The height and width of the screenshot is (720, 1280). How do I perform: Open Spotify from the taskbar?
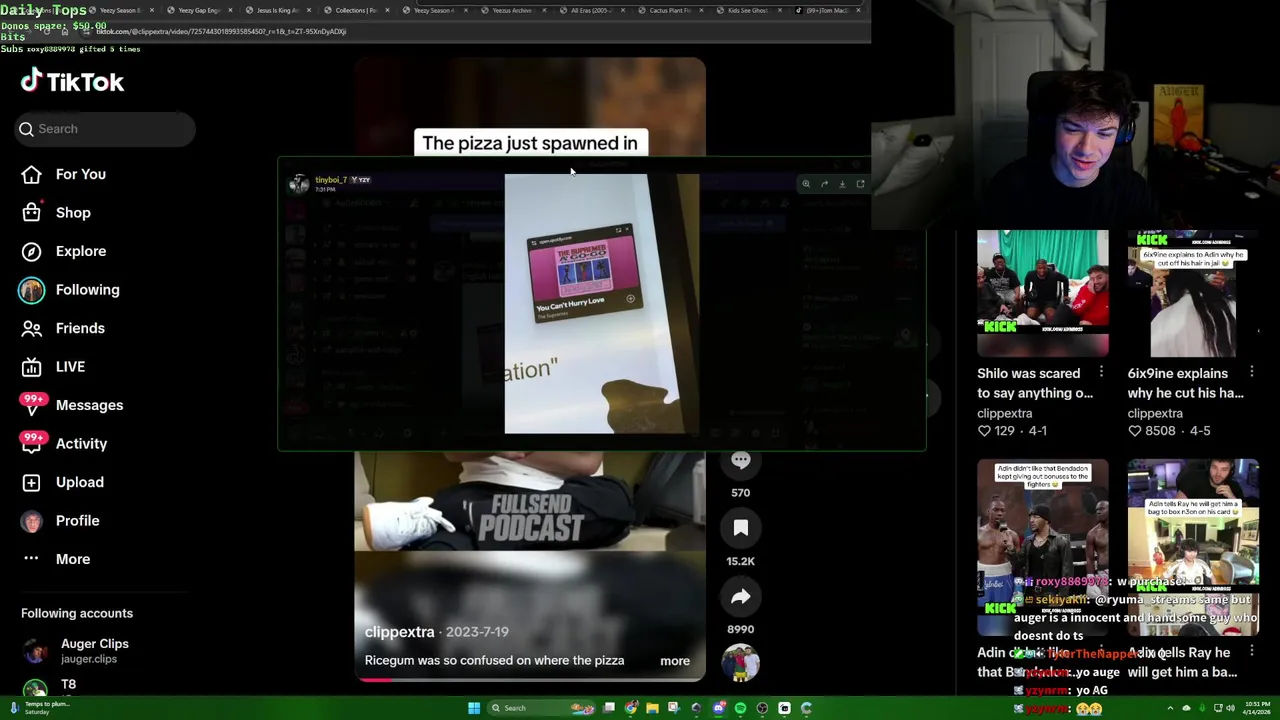point(740,708)
